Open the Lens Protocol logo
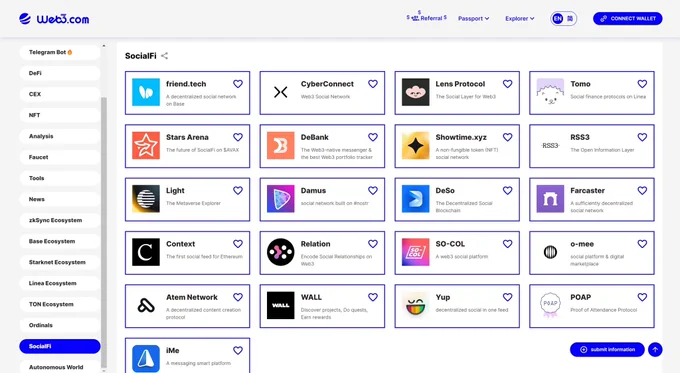 (415, 92)
